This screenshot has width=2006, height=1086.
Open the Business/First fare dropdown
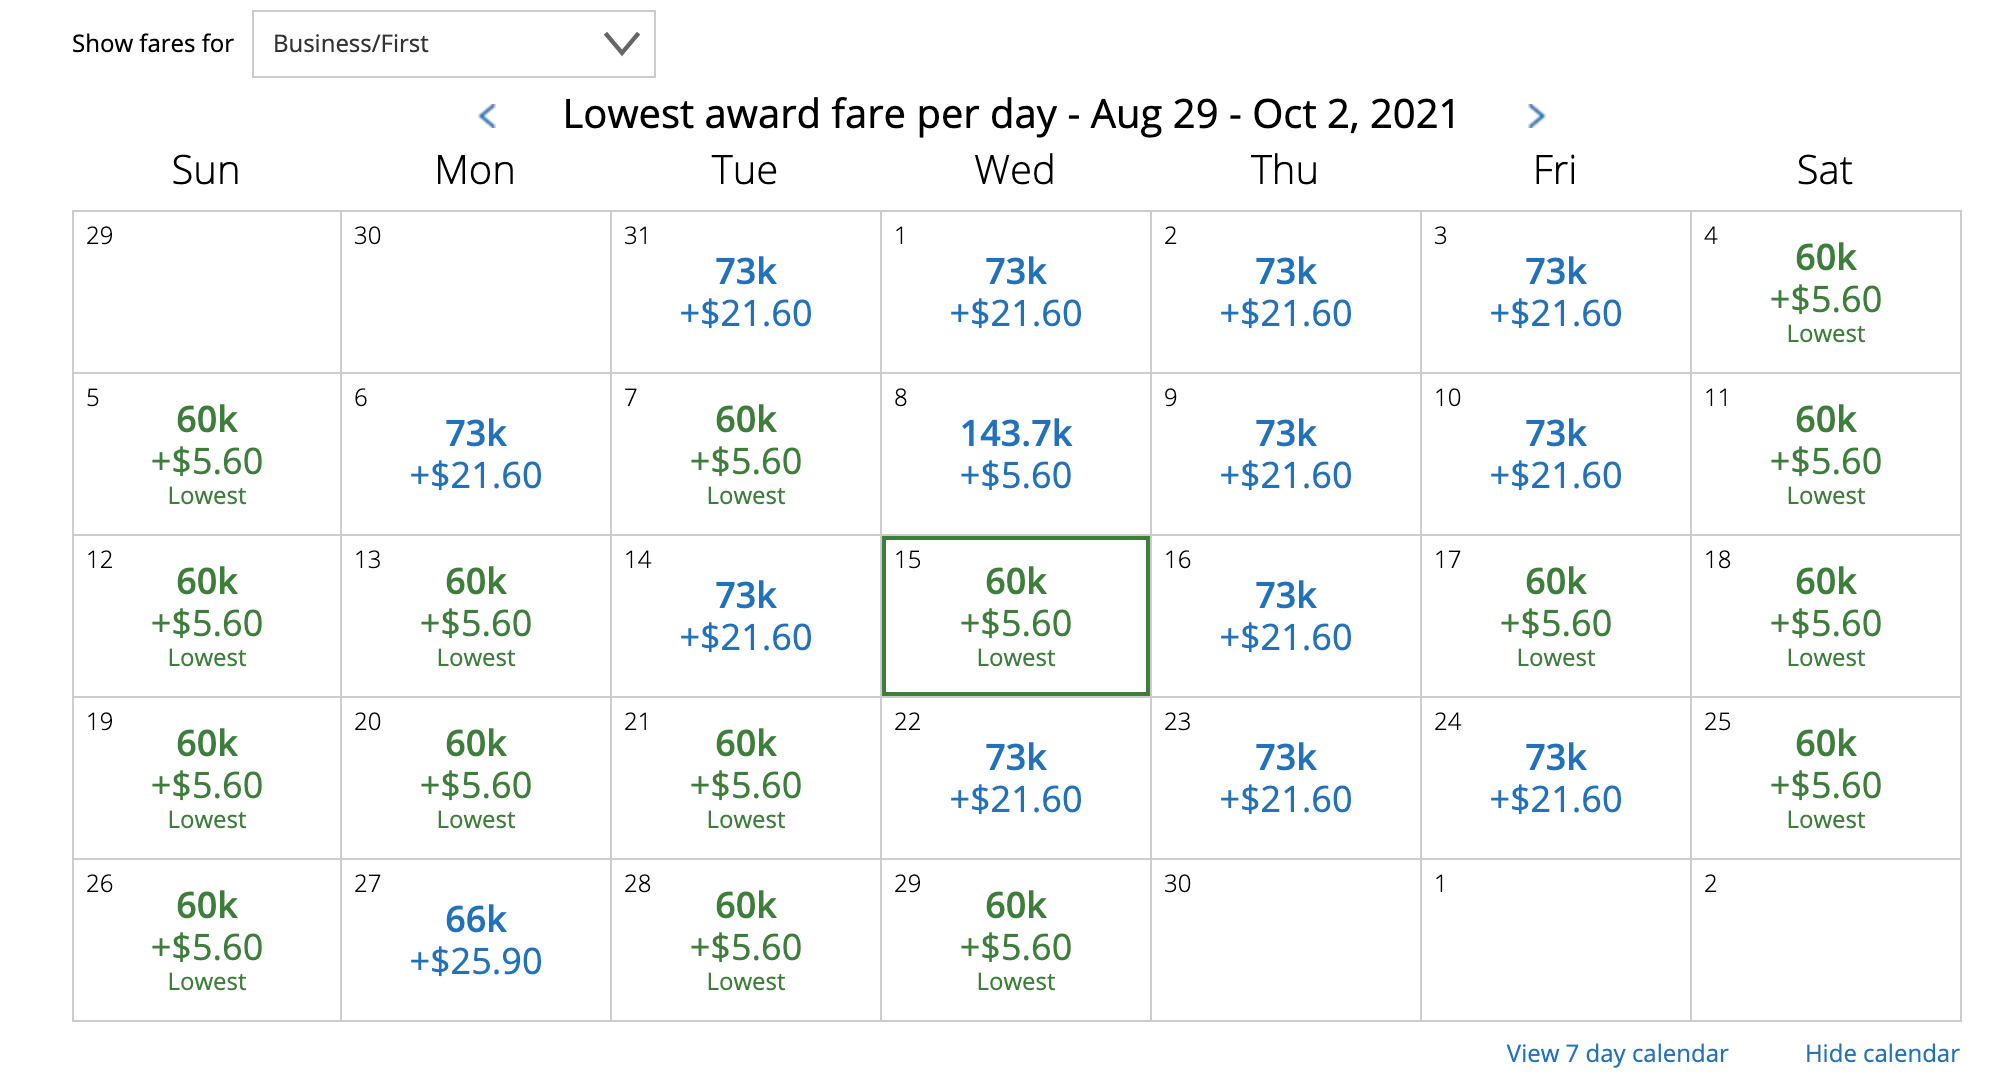pyautogui.click(x=453, y=44)
